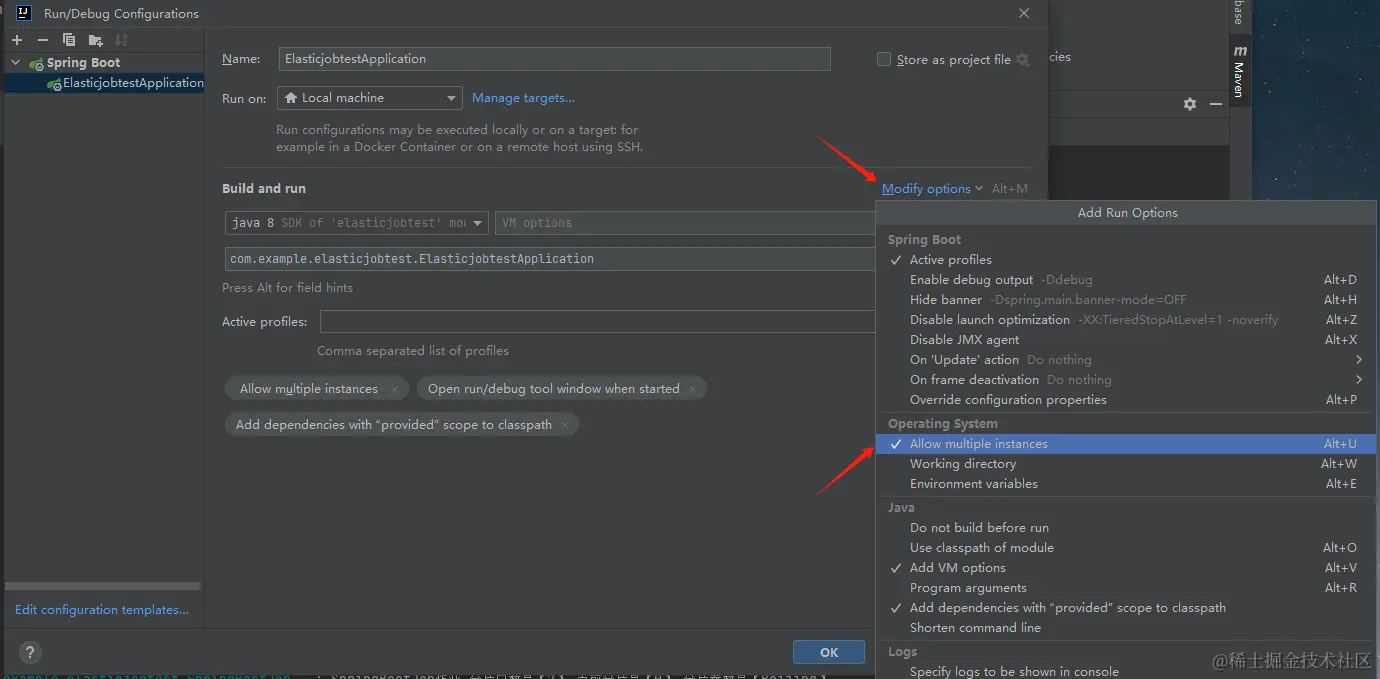Open the Maven tool window tab
Image resolution: width=1380 pixels, height=679 pixels.
1240,71
